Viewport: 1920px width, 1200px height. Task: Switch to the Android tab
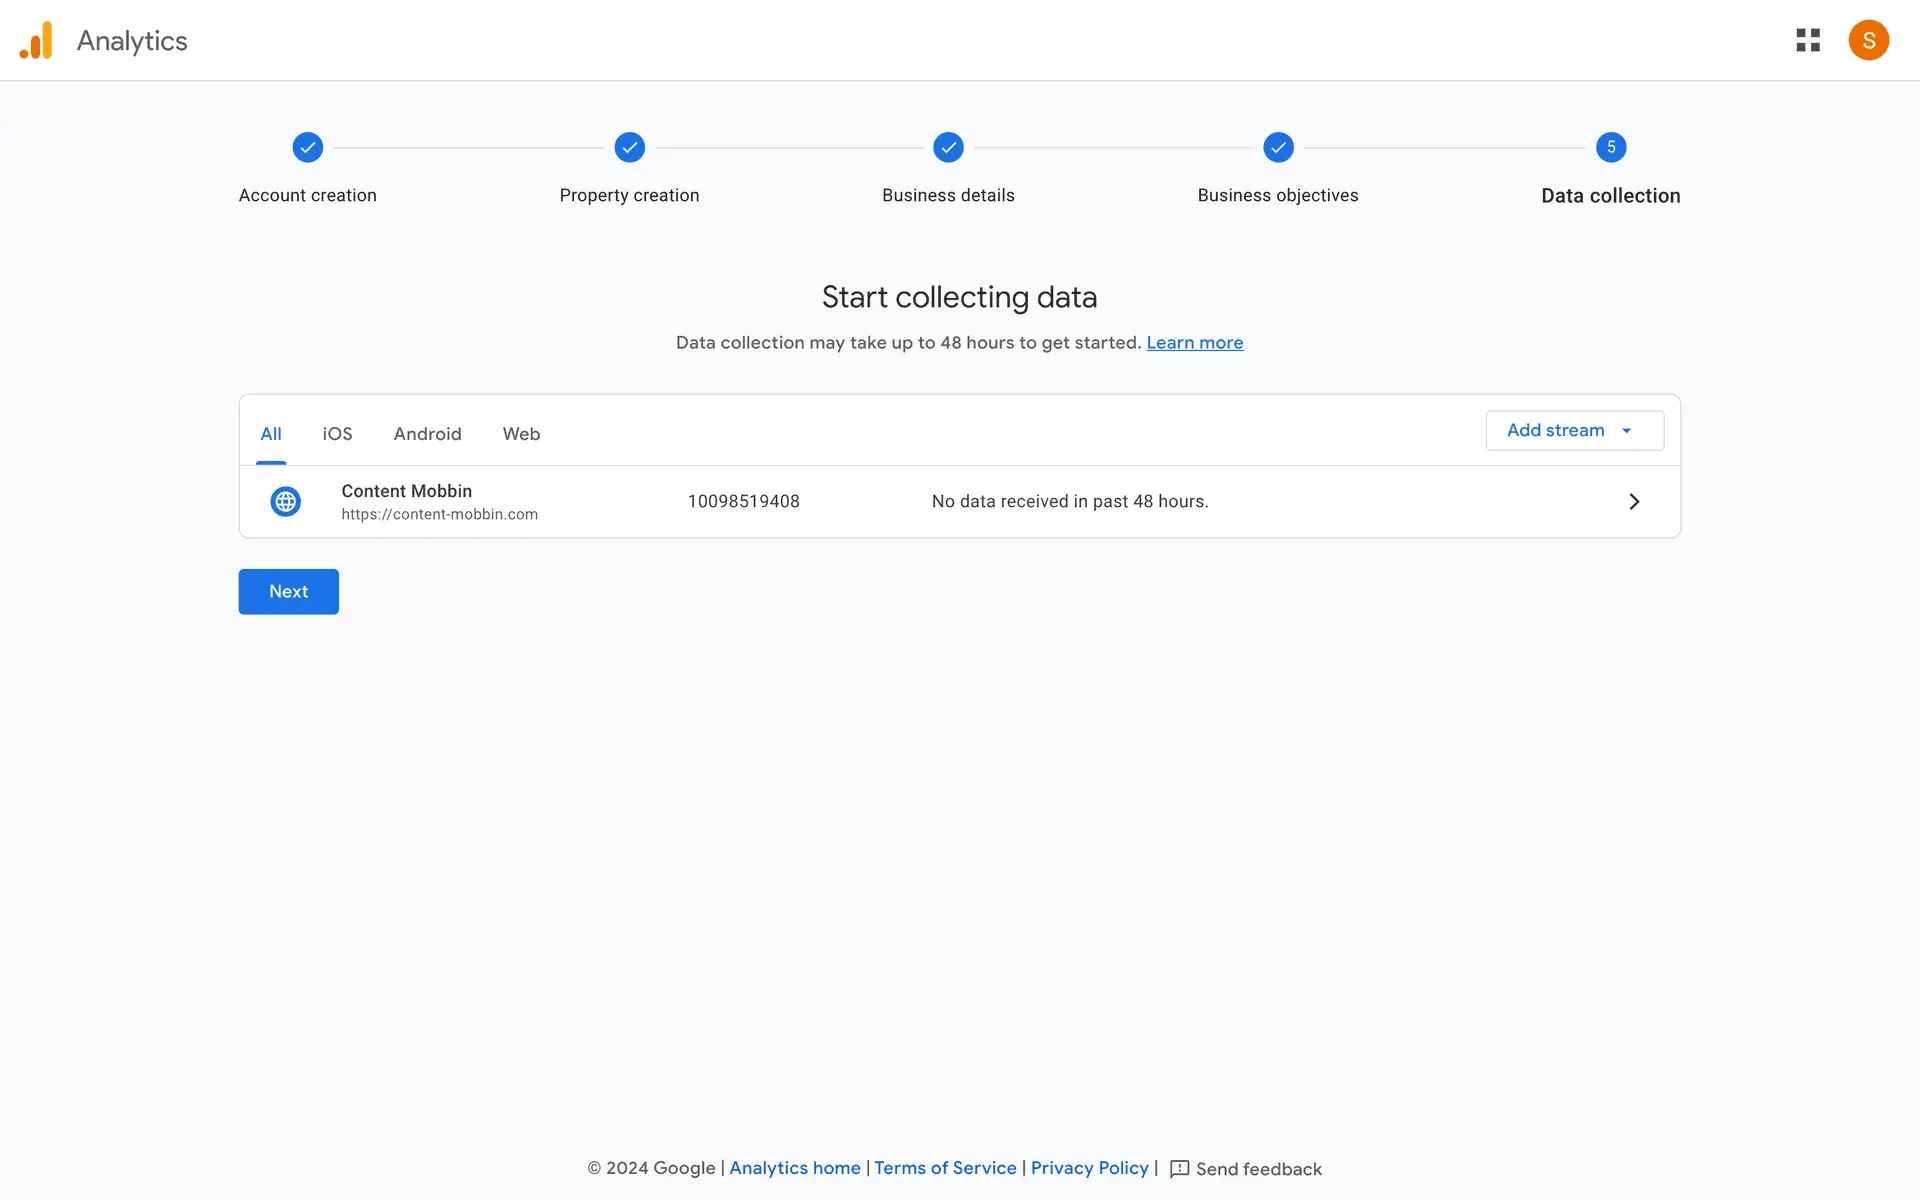[x=427, y=434]
